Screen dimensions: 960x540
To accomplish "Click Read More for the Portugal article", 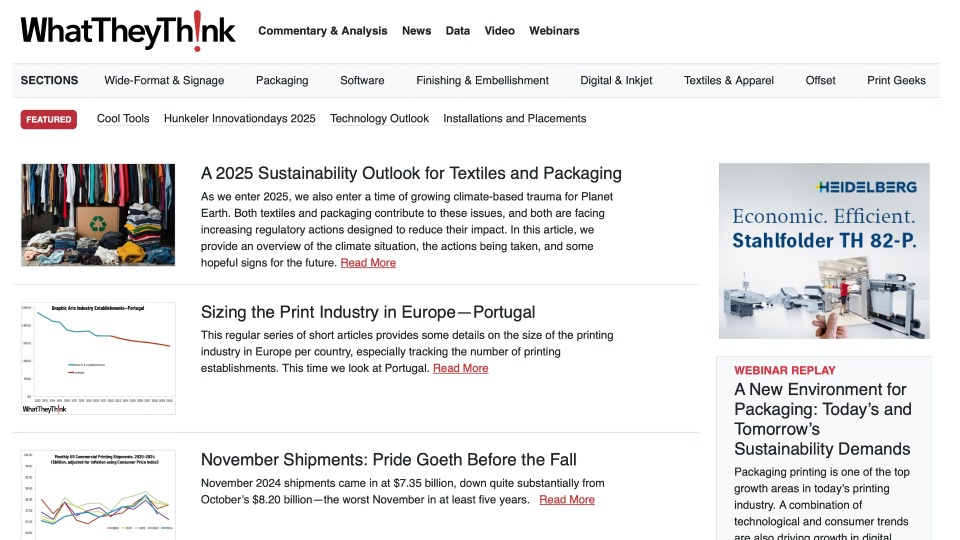I will pos(460,369).
